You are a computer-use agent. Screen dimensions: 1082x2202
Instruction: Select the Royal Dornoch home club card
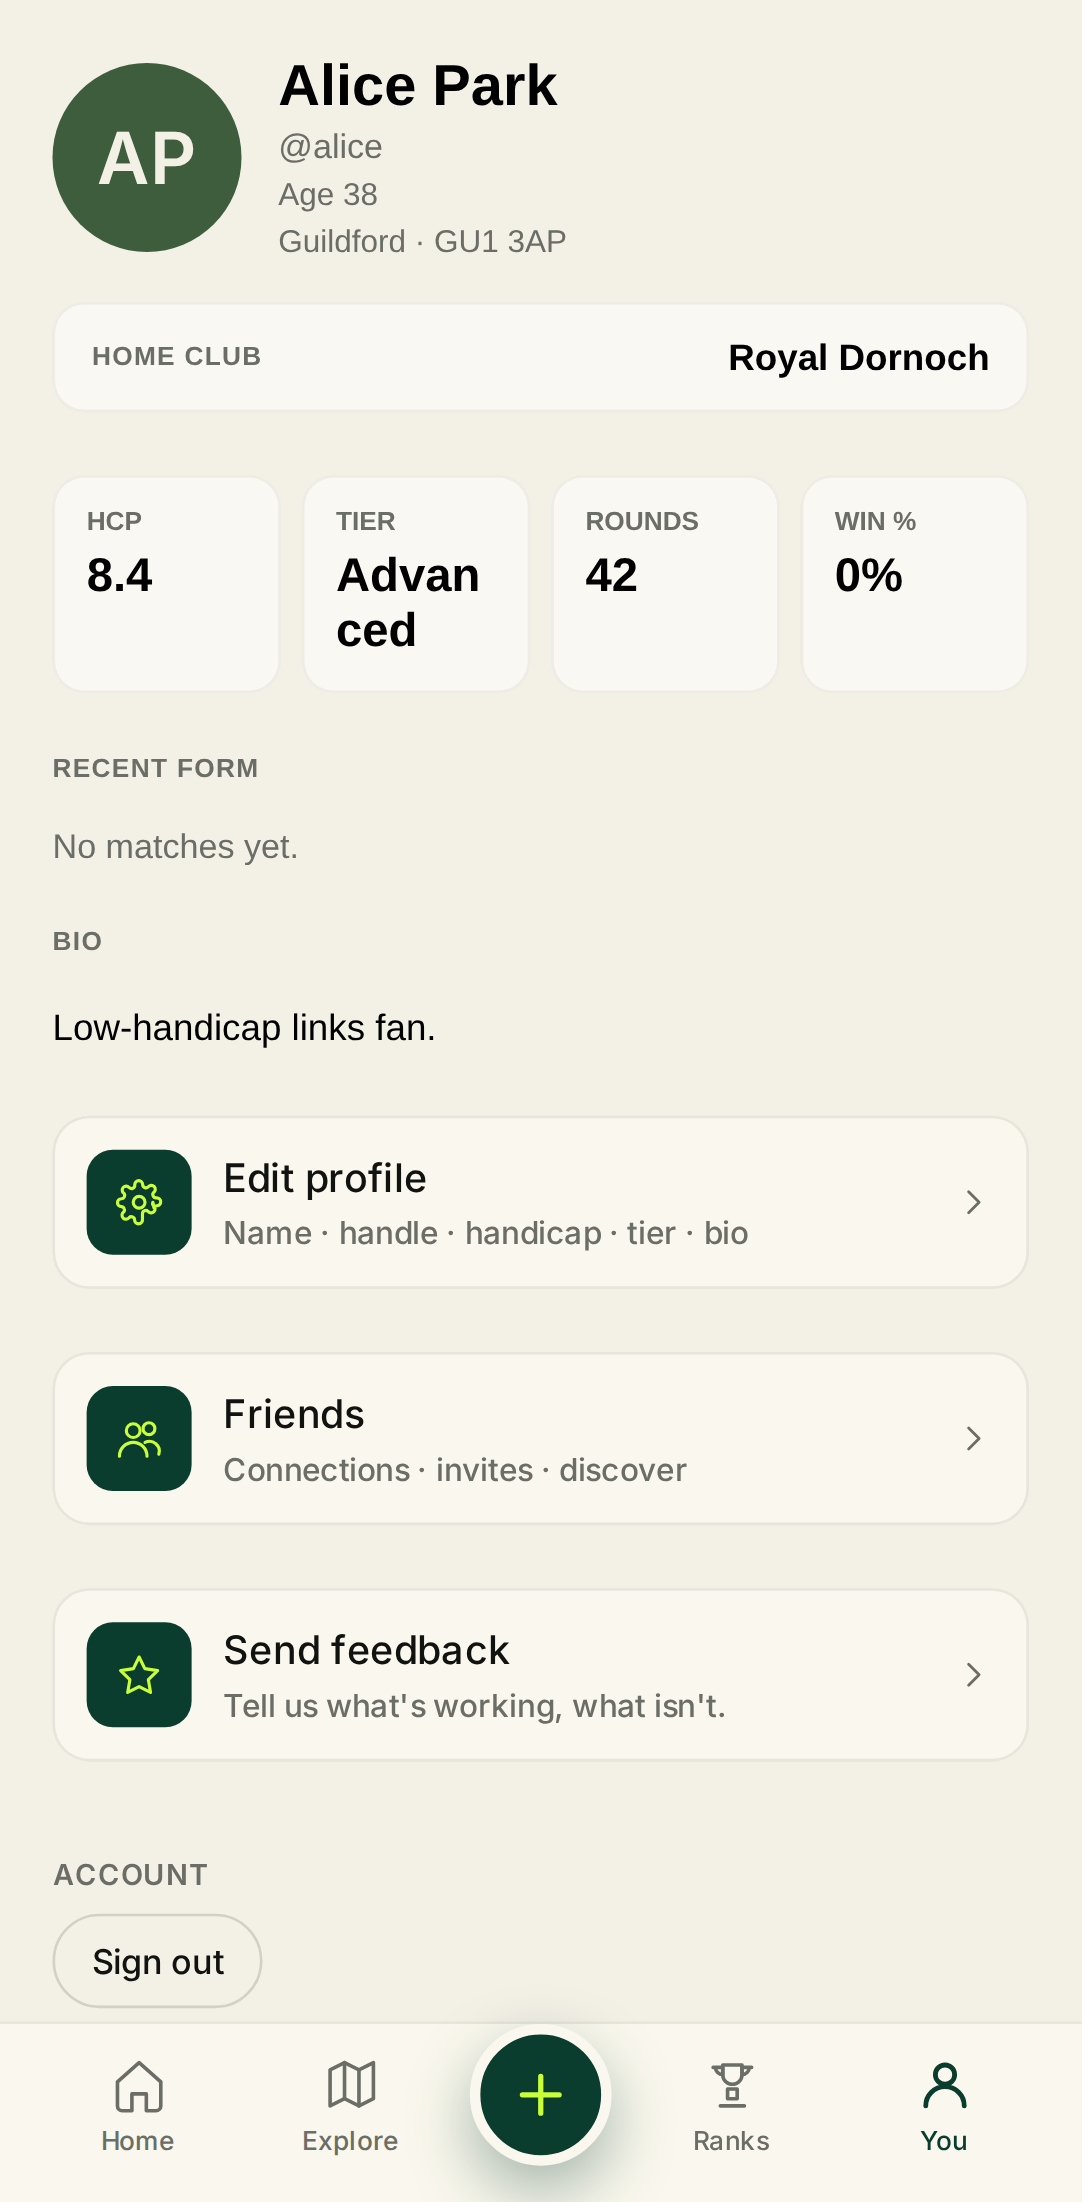(x=540, y=357)
